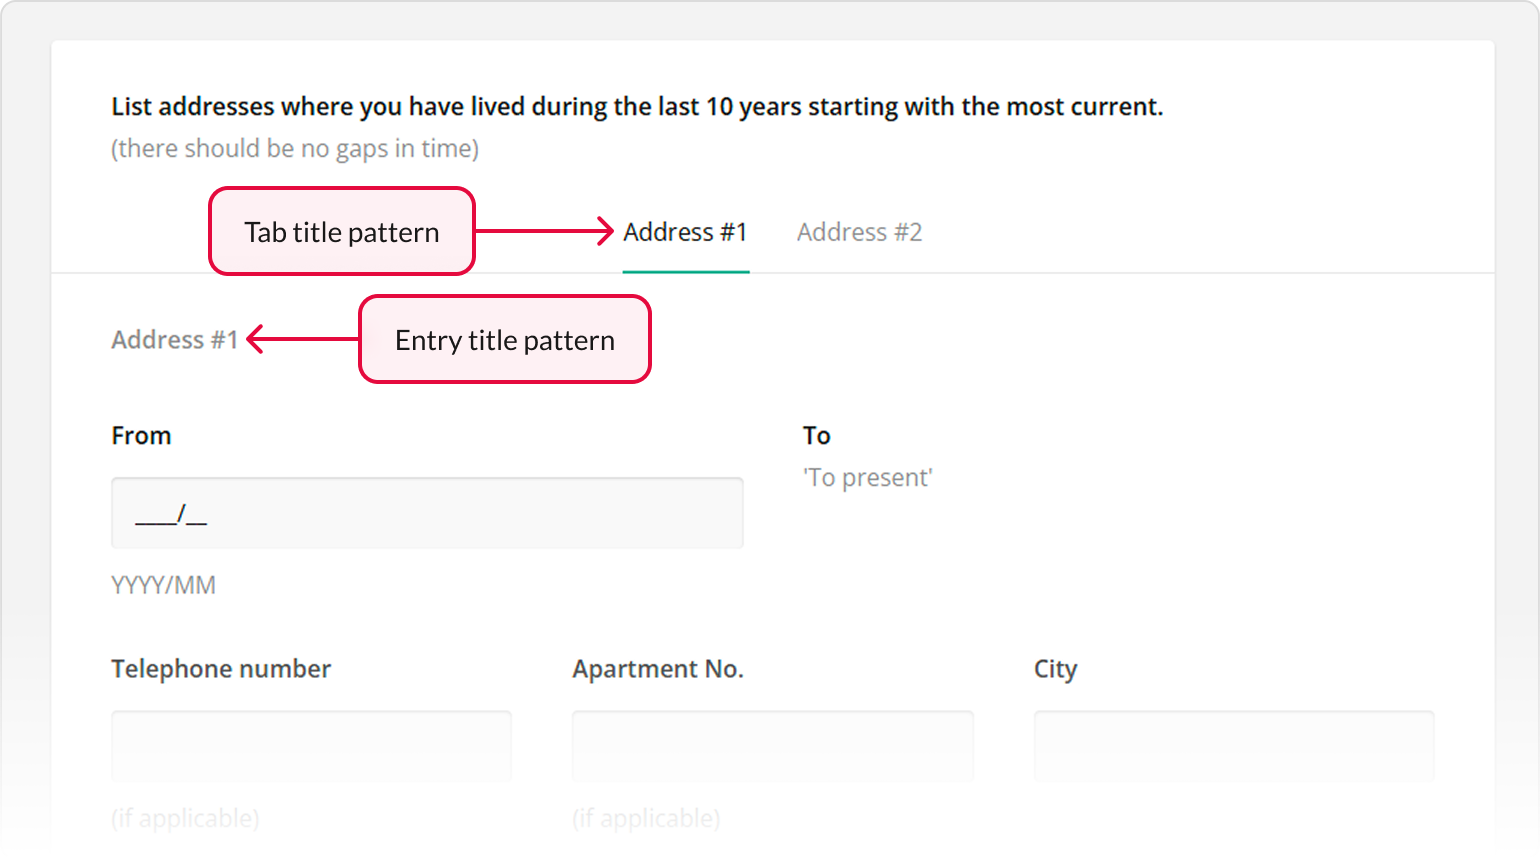Click the Telephone number label
The height and width of the screenshot is (862, 1540).
[x=220, y=668]
